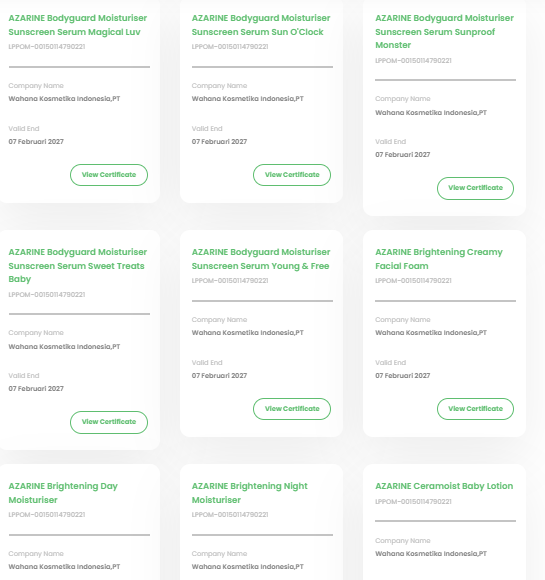Open AZARINE Sunscreen Serum Young & Free title
This screenshot has width=545, height=580.
(x=261, y=259)
